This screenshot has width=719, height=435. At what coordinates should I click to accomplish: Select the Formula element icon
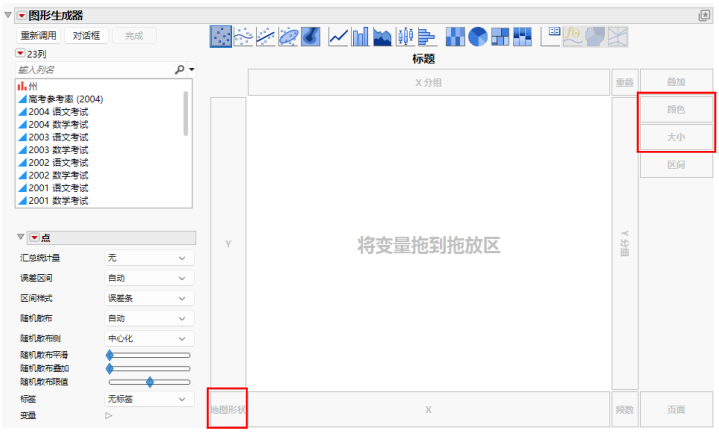pos(573,36)
